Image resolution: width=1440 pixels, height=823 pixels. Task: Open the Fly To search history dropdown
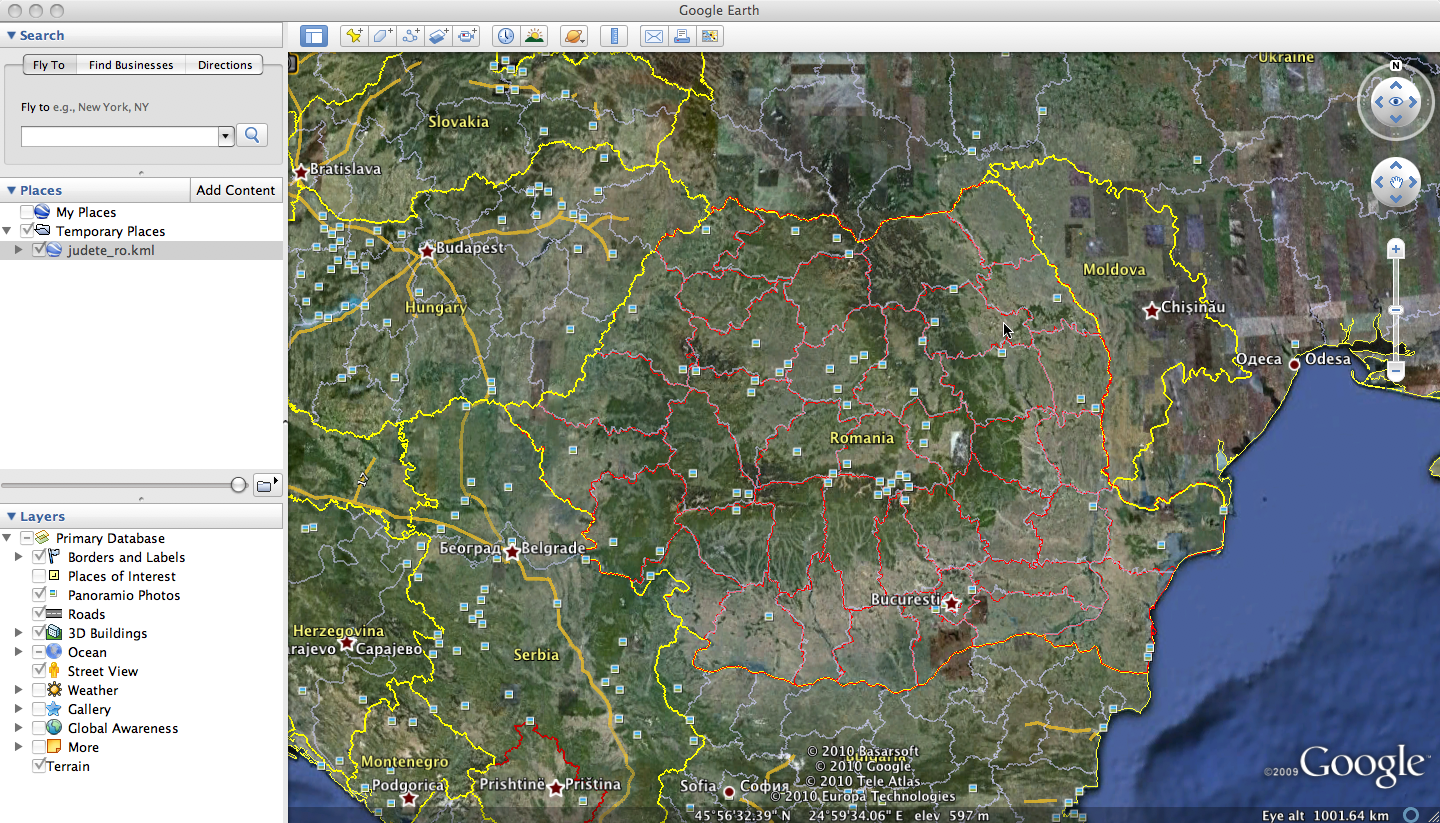[226, 136]
